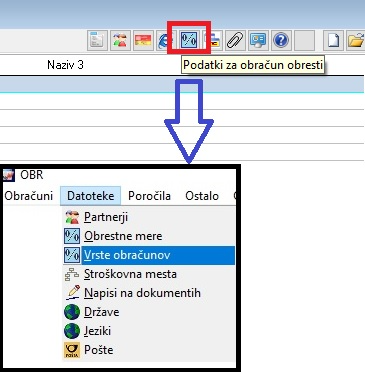Select Pošte menu entry
Screen dimensions: 365x372
[x=149, y=350]
